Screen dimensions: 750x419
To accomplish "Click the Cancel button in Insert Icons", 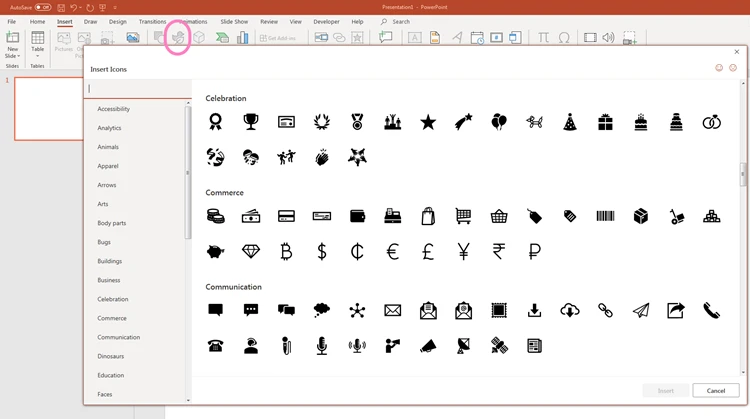I will (x=716, y=391).
